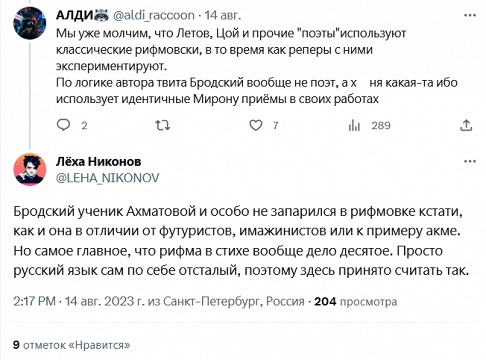Image resolution: width=486 pixels, height=360 pixels.
Task: Open Лёха Никонов's profile avatar
Action: (x=29, y=169)
